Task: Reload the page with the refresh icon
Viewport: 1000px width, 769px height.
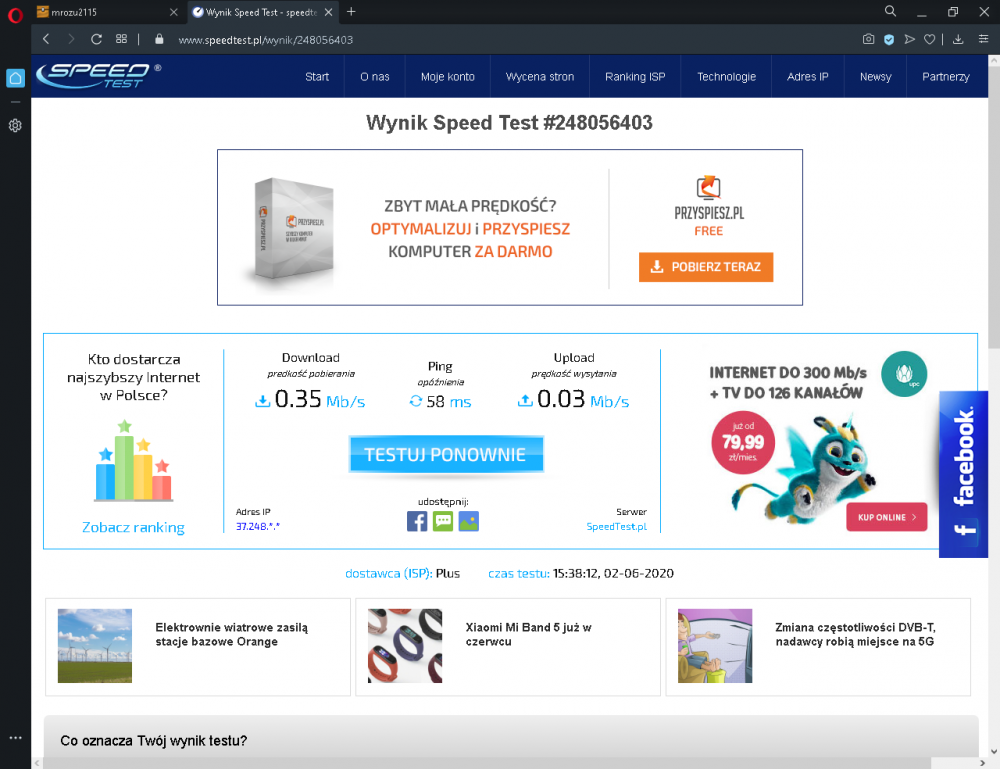Action: 96,39
